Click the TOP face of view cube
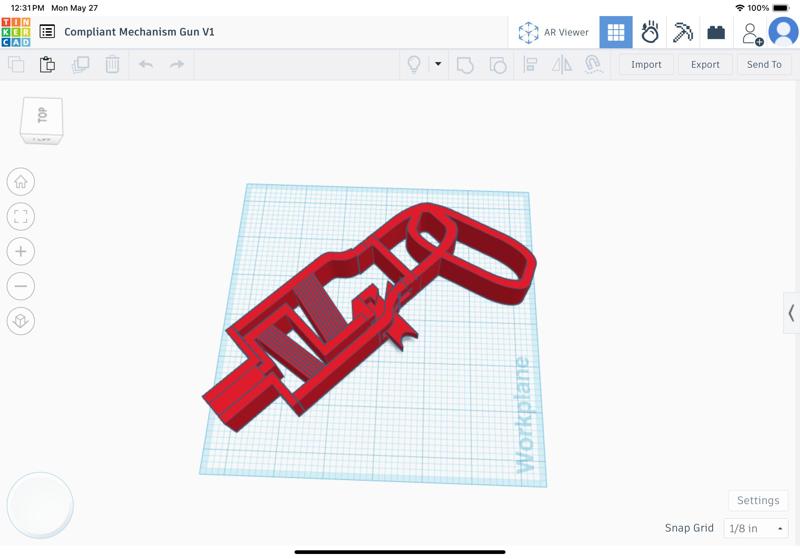Viewport: 800px width, 559px height. [42, 115]
